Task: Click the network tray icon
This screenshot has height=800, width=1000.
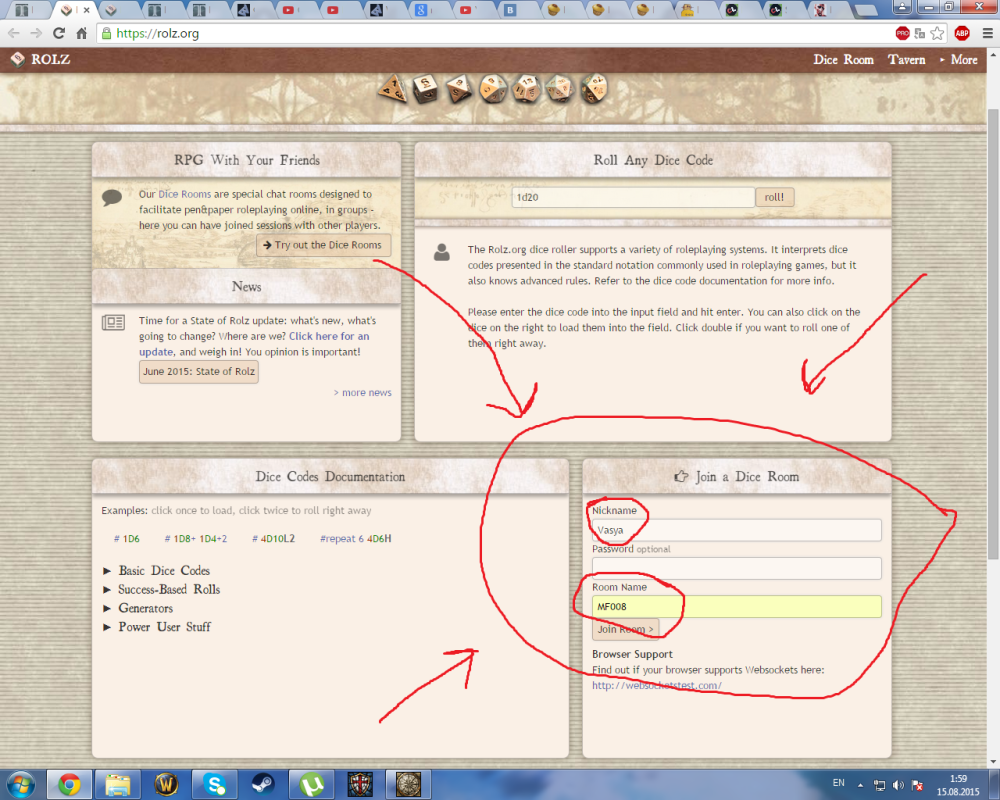Action: (x=879, y=785)
